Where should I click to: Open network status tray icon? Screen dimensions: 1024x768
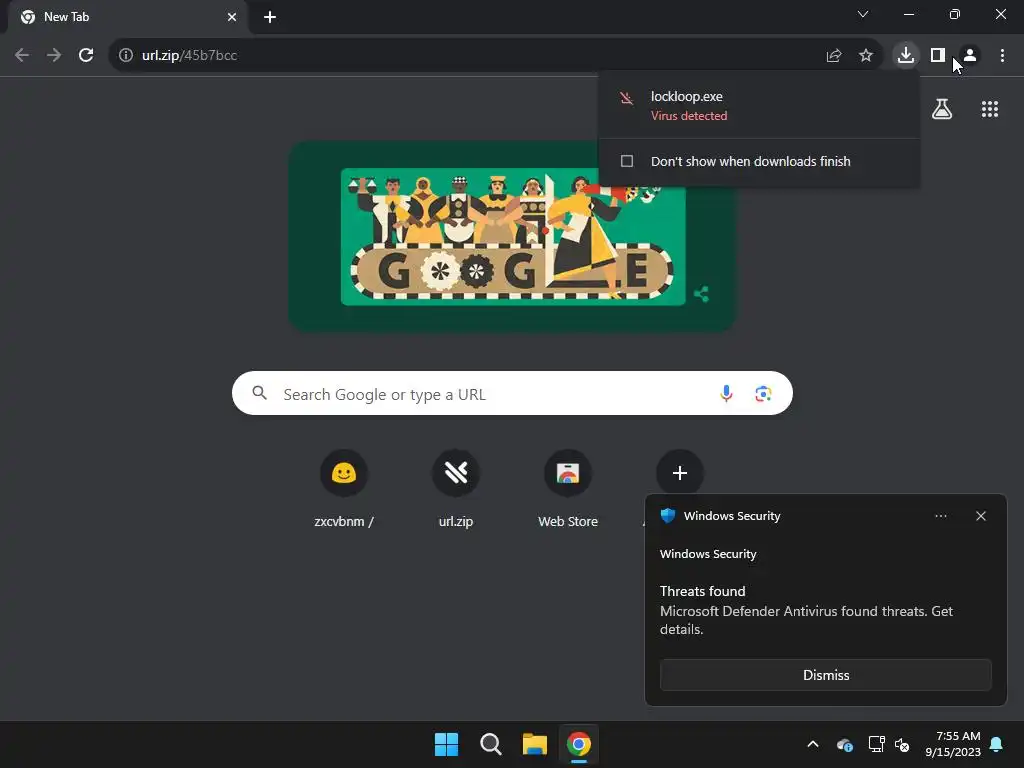(x=876, y=744)
